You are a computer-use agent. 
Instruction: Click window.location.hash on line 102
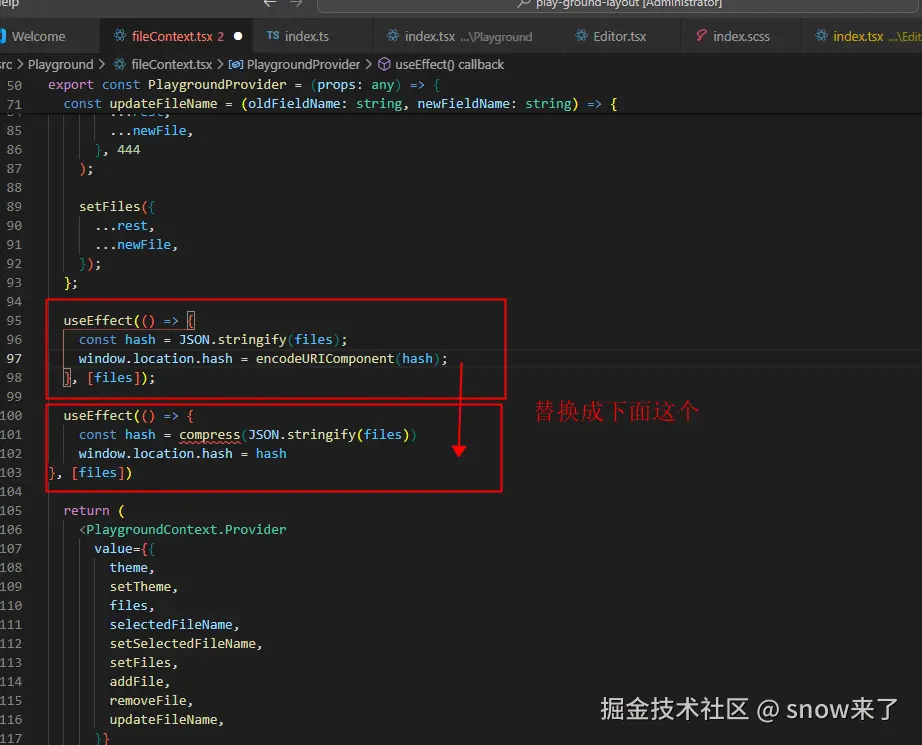point(156,454)
